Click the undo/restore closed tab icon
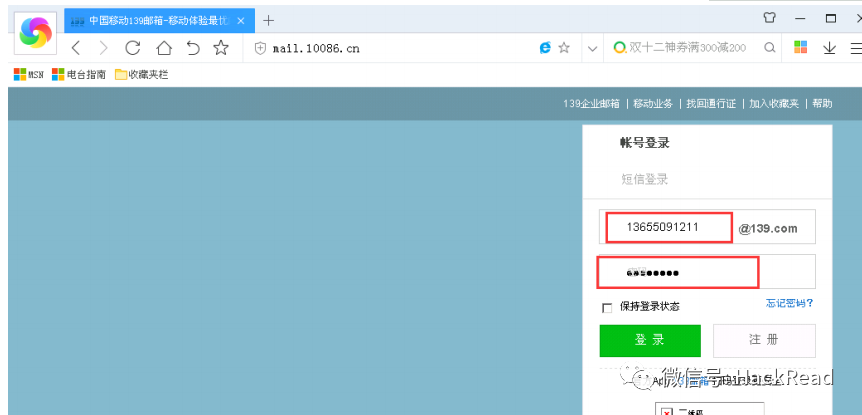 [x=192, y=48]
